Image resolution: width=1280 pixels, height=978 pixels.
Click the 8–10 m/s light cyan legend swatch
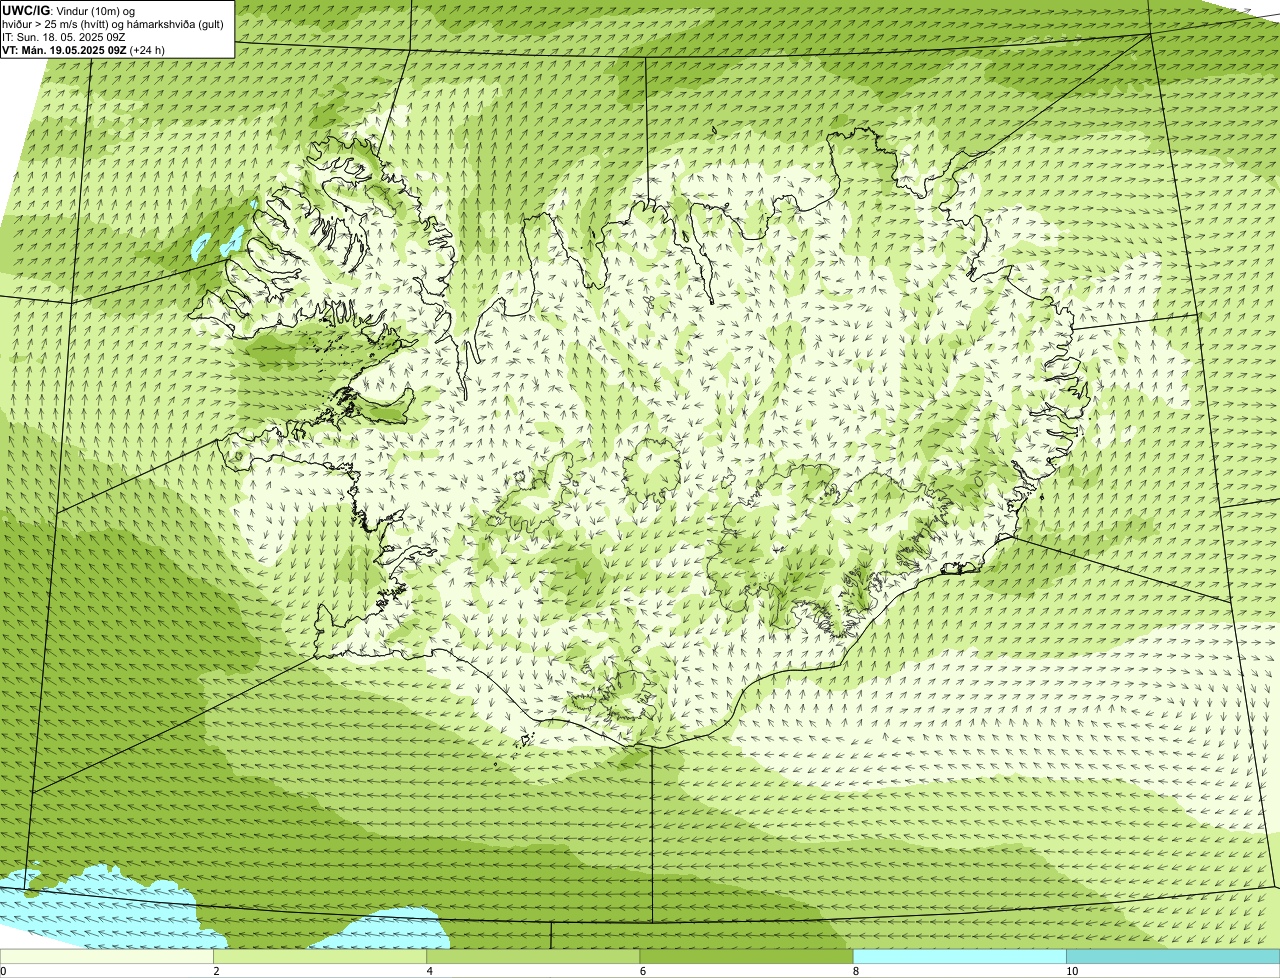(960, 956)
